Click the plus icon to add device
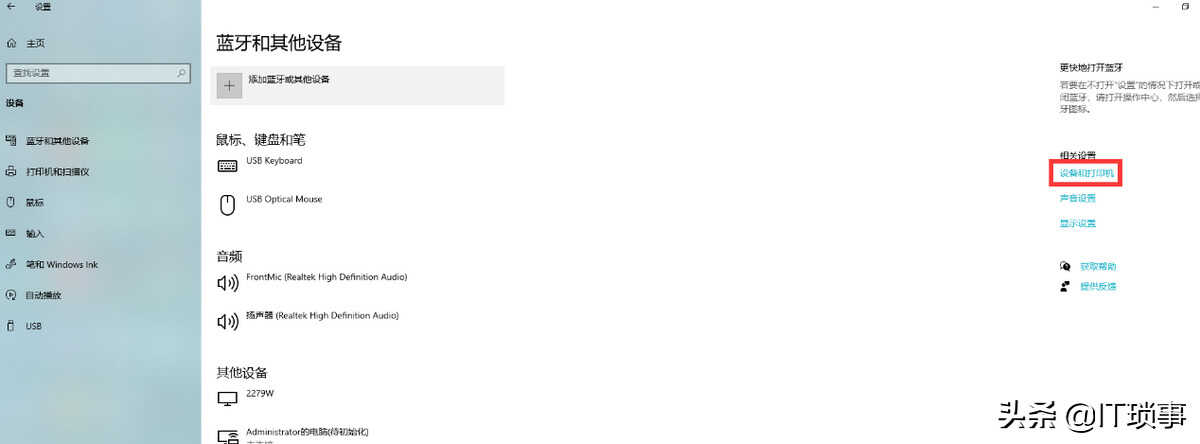Viewport: 1200px width, 444px height. point(230,86)
